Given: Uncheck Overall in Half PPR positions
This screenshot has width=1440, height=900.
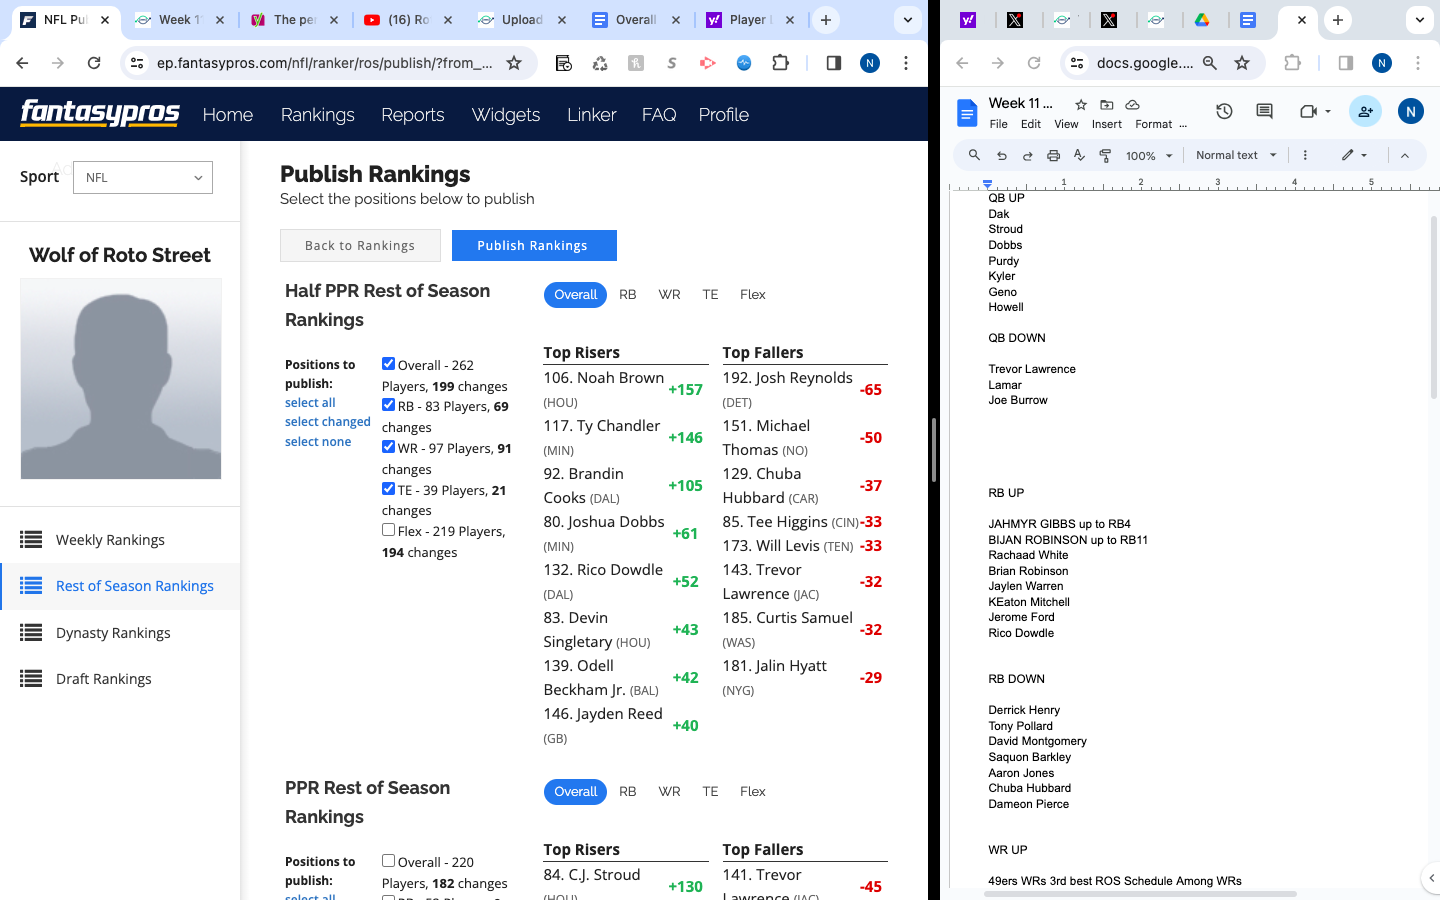Looking at the screenshot, I should 388,363.
